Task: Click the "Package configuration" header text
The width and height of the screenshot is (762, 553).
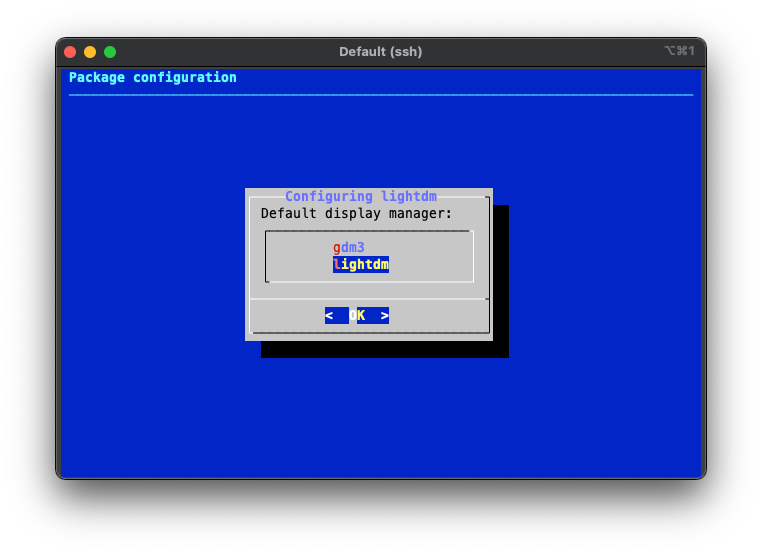Action: coord(153,77)
